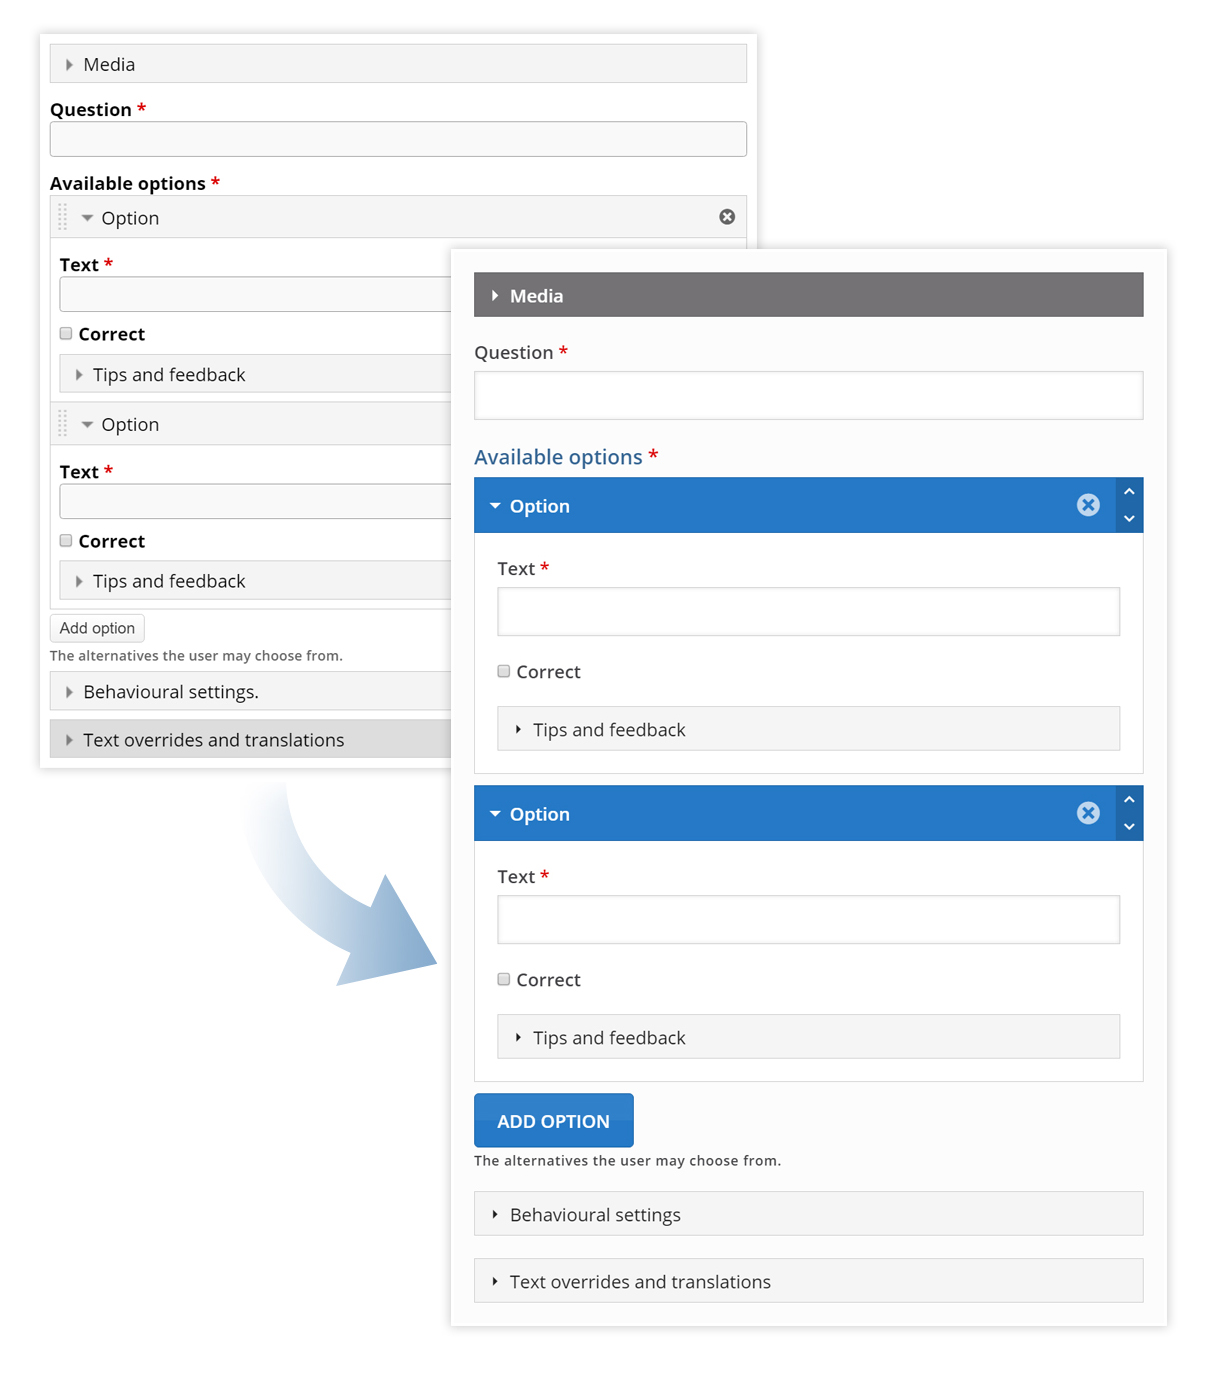Tick Correct checkbox in first grey Option
The width and height of the screenshot is (1212, 1374).
(66, 333)
